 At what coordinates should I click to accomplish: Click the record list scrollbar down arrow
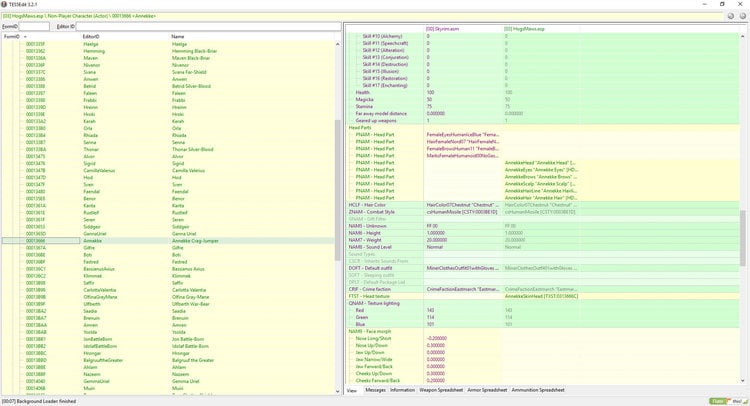tap(338, 391)
